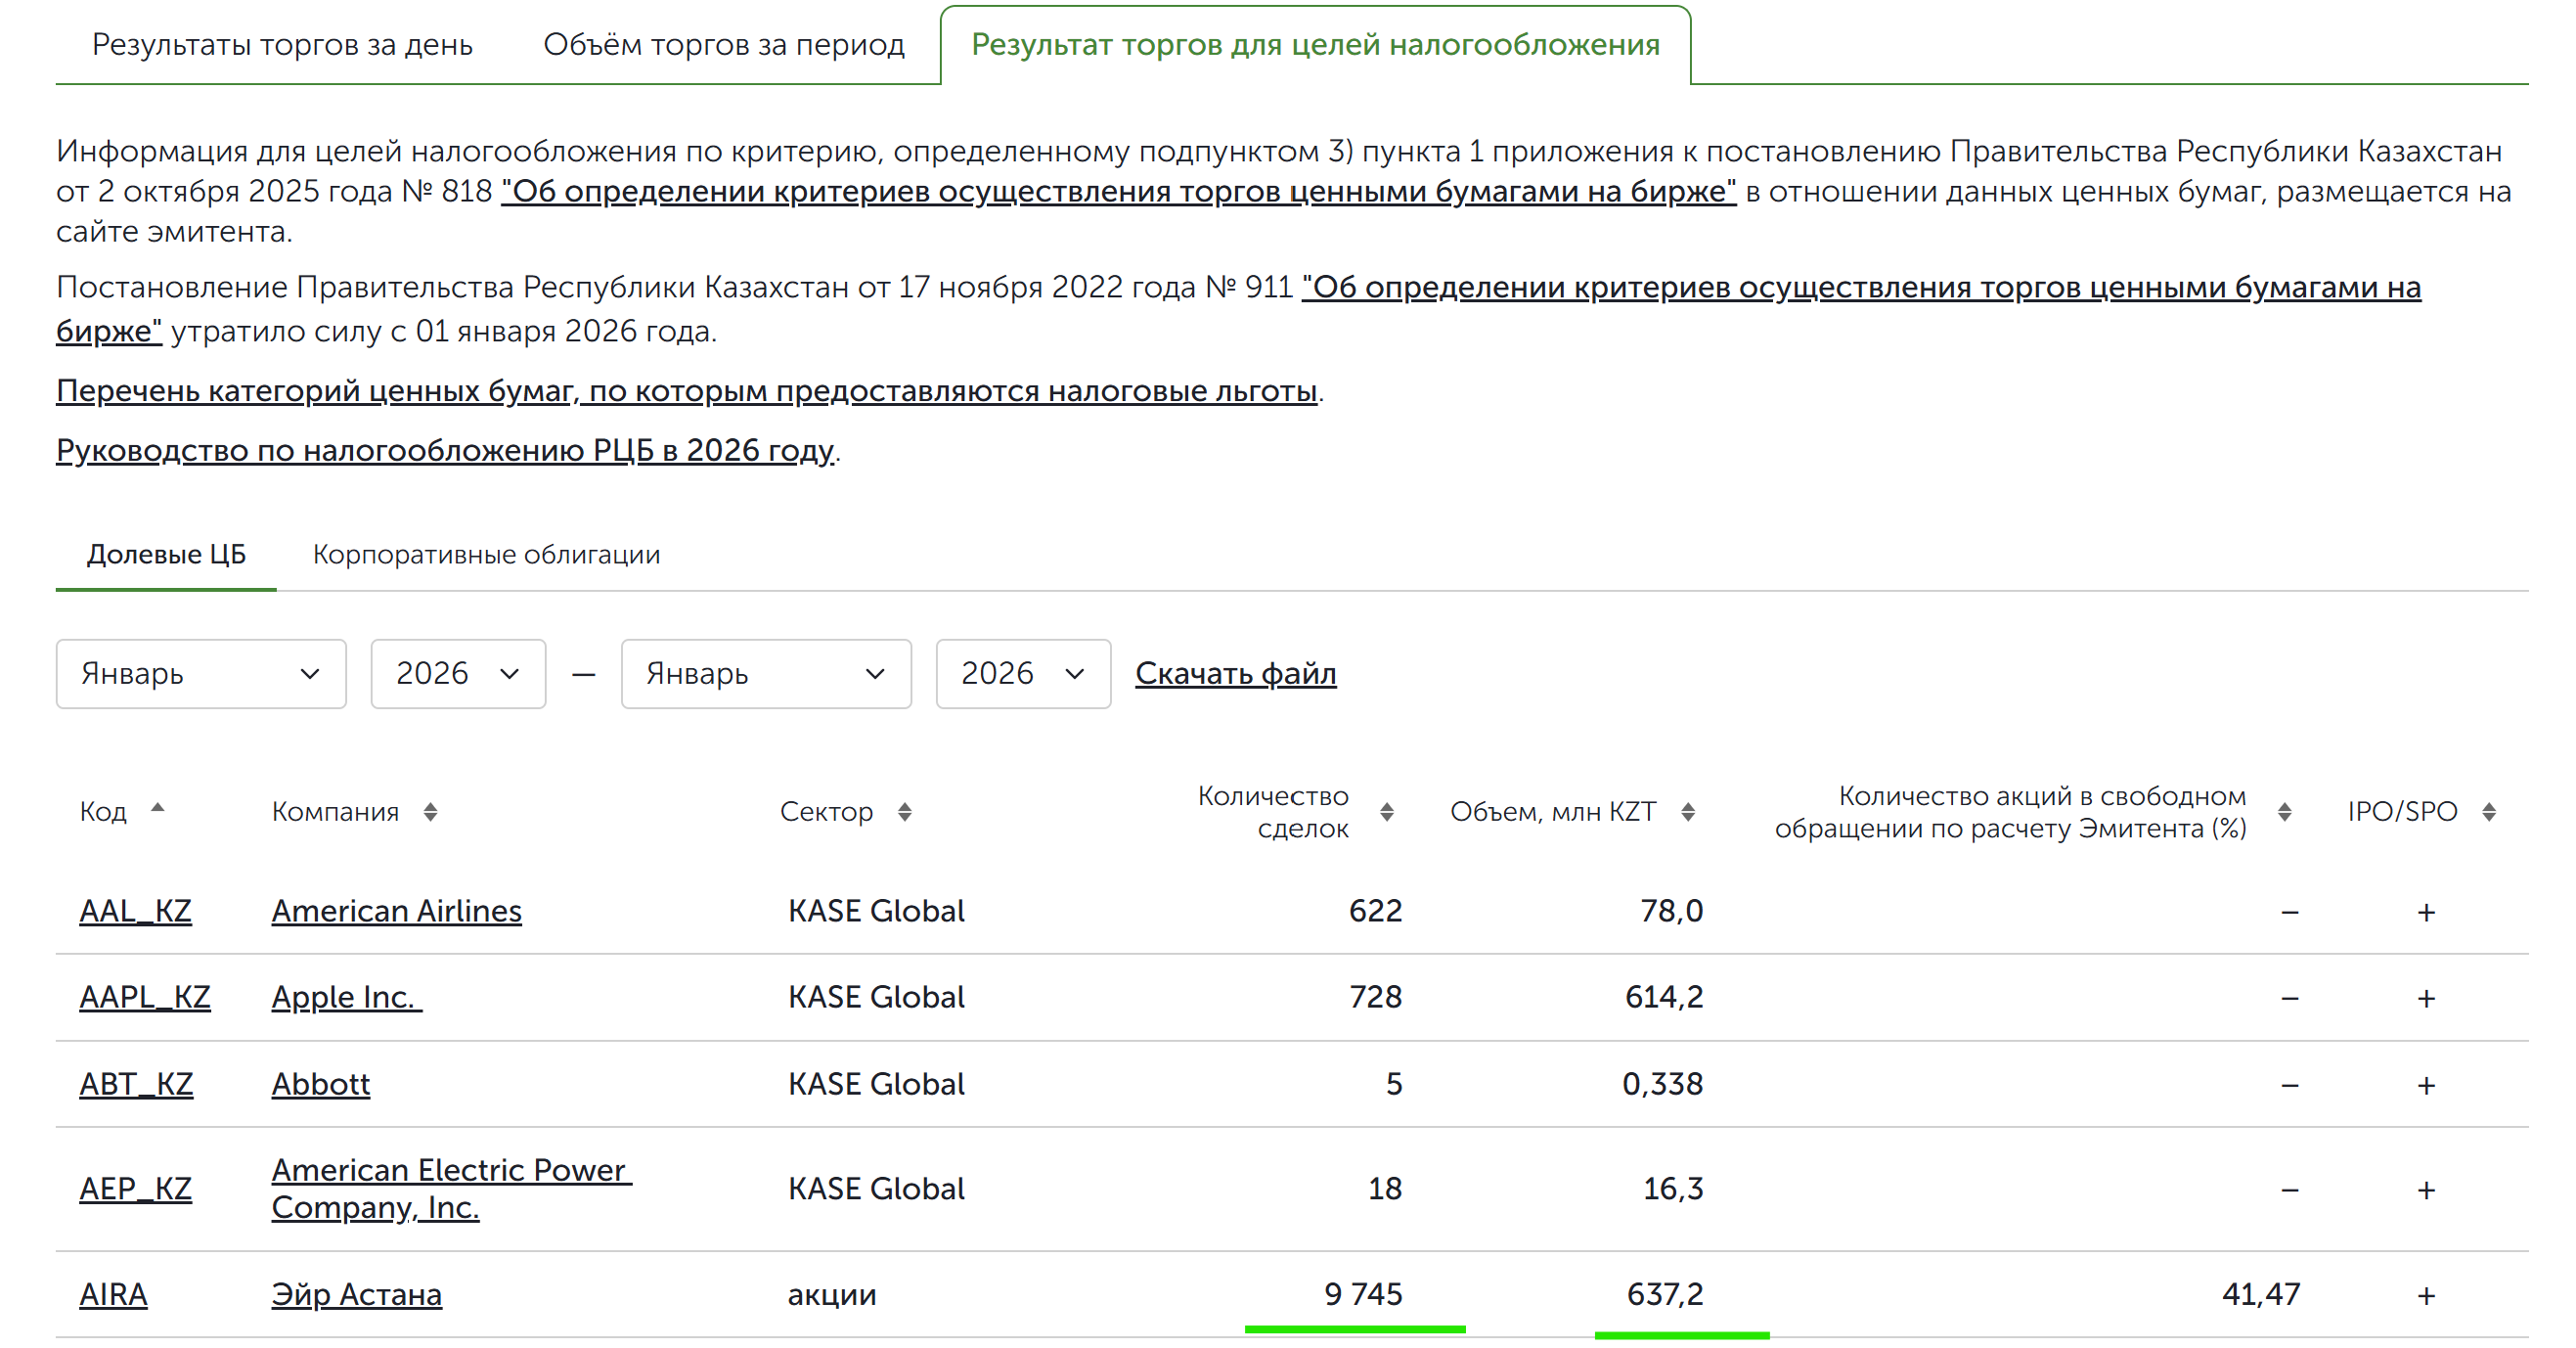The height and width of the screenshot is (1348, 2576).
Task: Open the start month Январь dropdown
Action: click(x=201, y=674)
